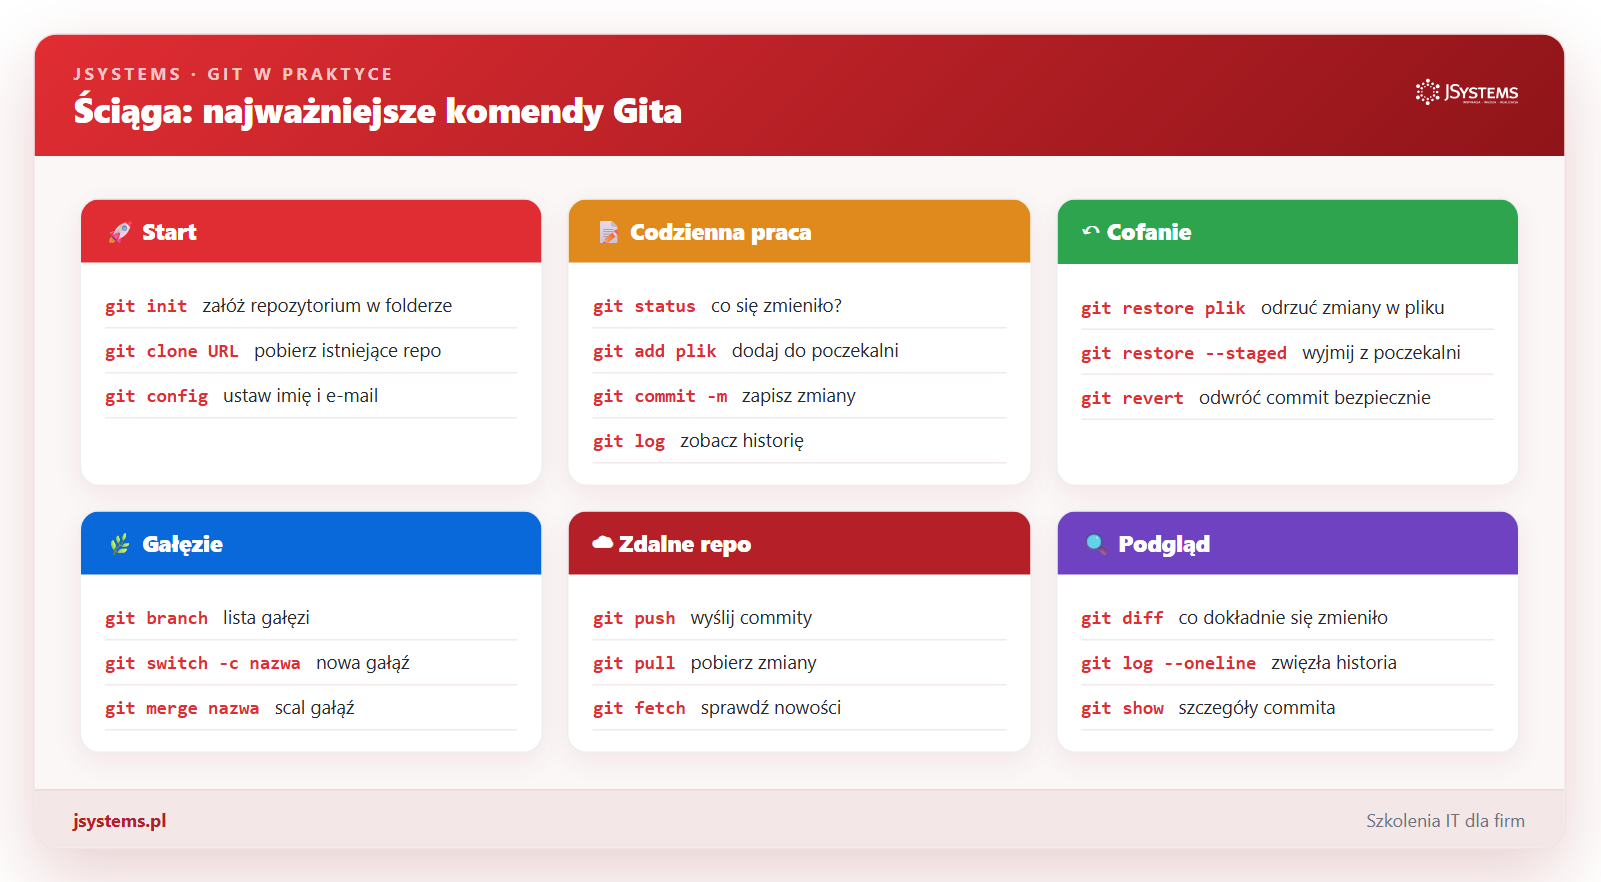The height and width of the screenshot is (882, 1601).
Task: Click description 'odrzuć zmiany w pliku'
Action: point(1353,308)
